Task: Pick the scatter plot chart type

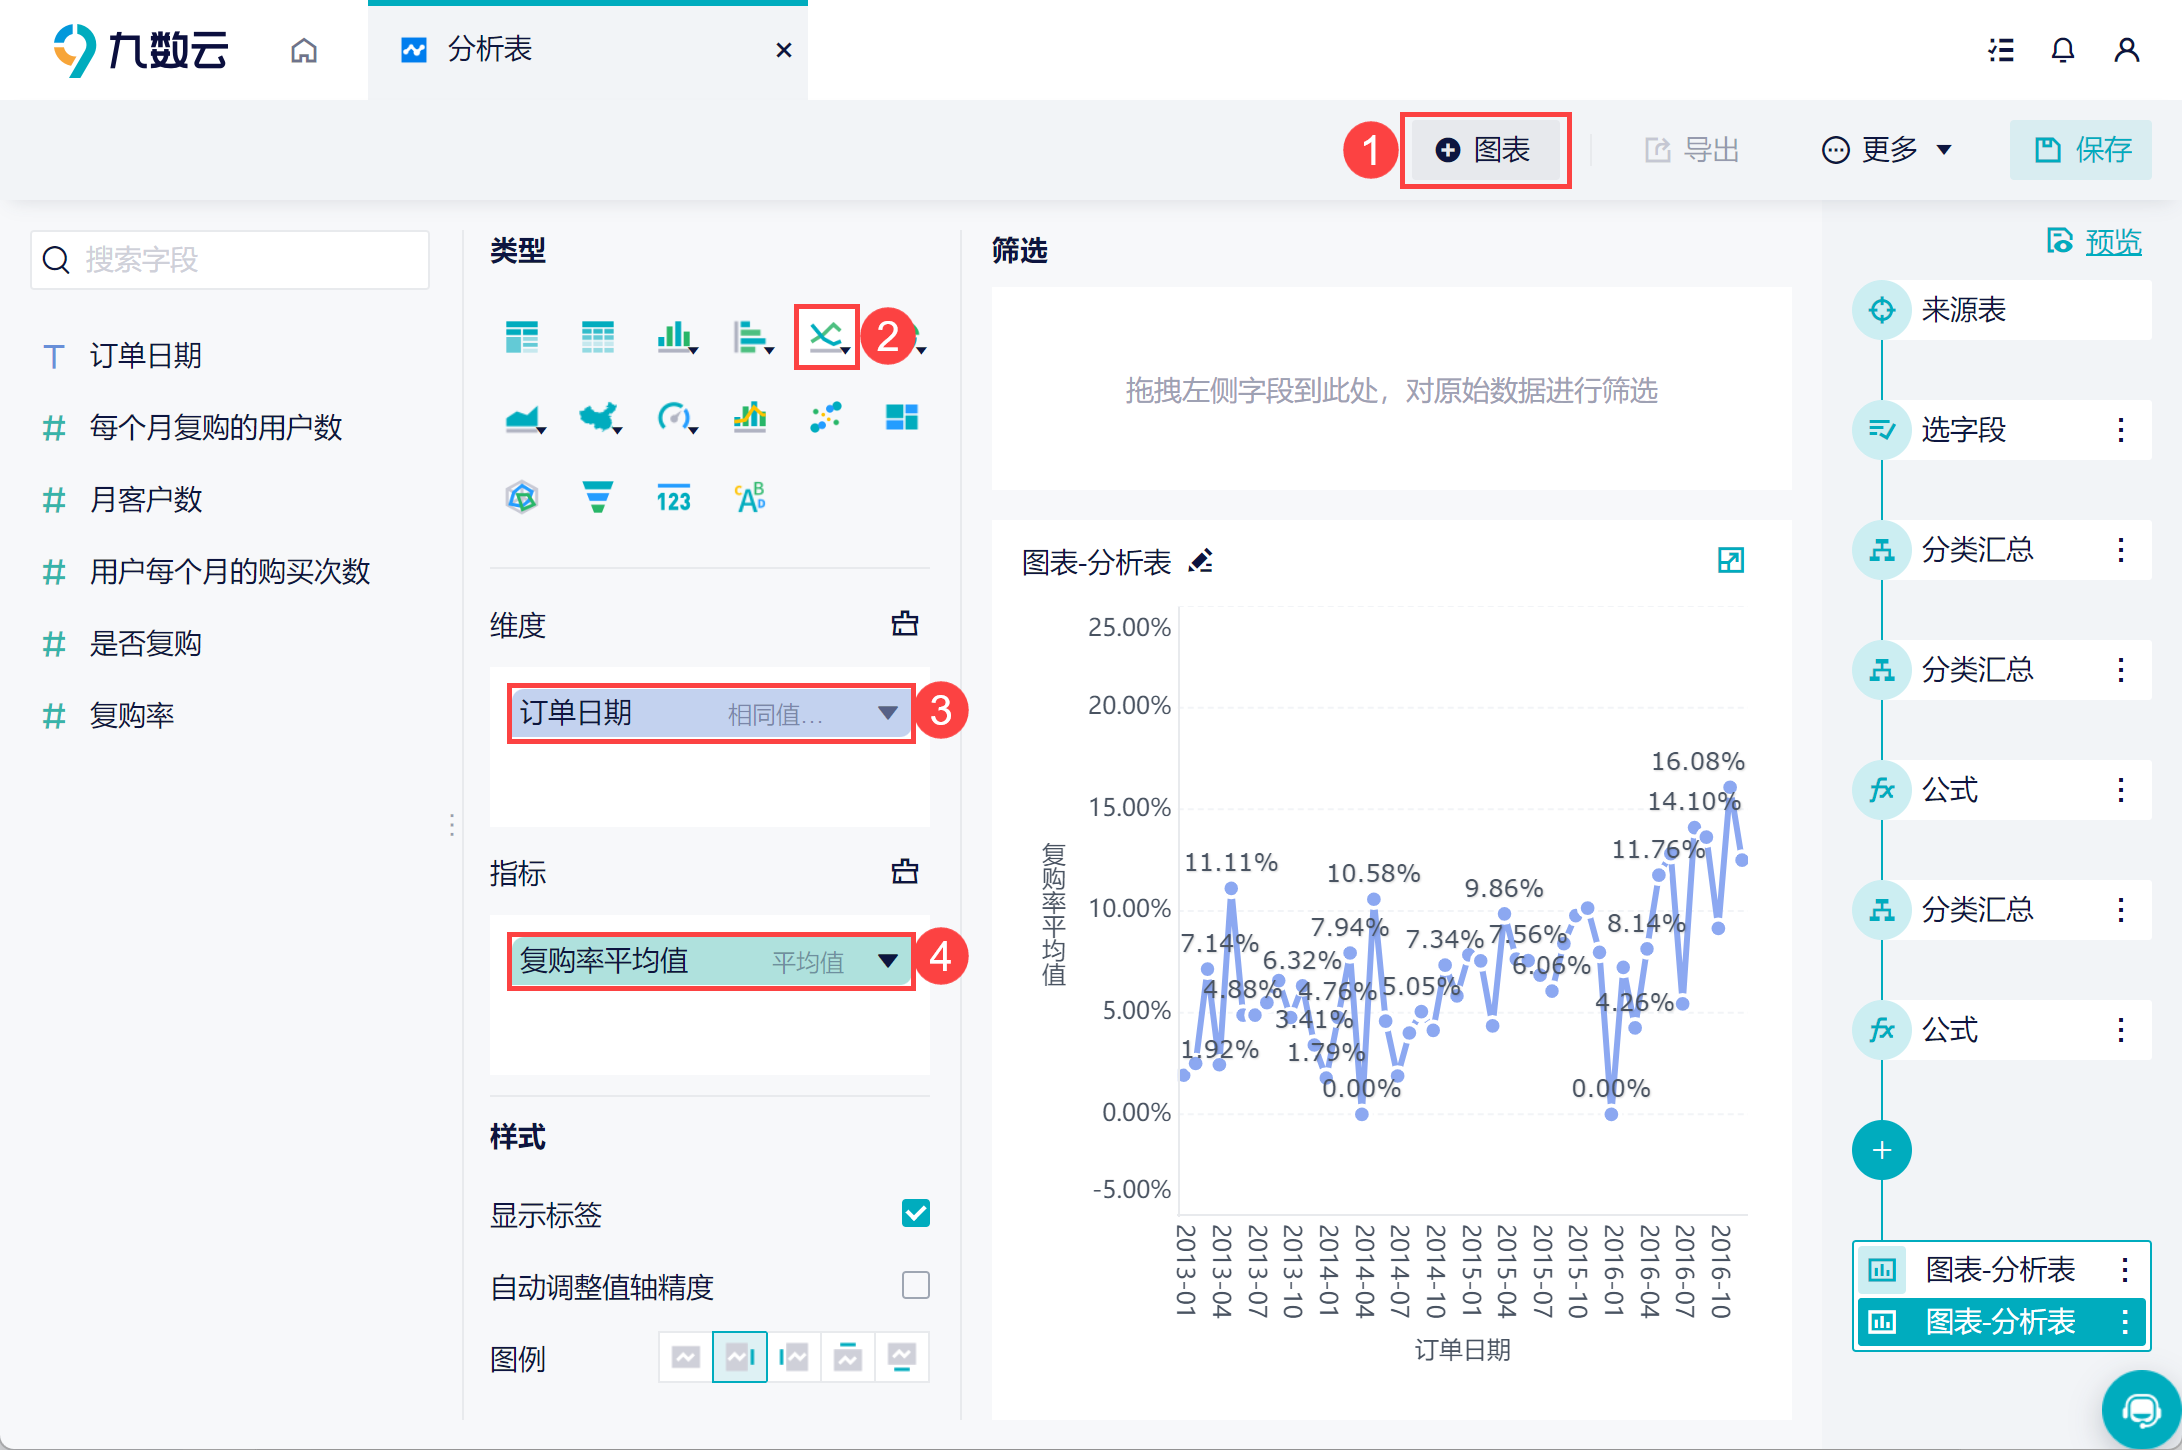Action: click(x=826, y=417)
